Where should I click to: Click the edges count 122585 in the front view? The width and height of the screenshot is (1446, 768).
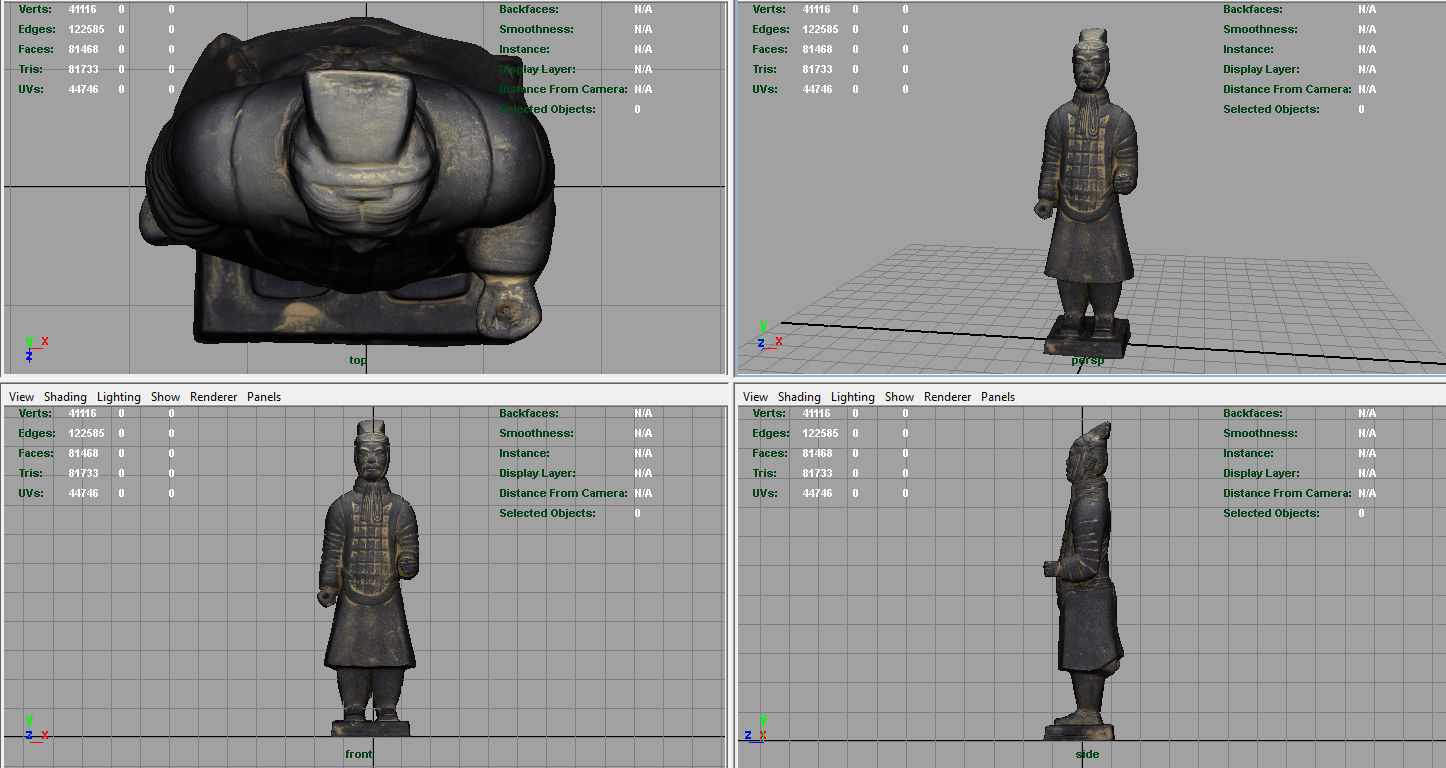coord(86,433)
